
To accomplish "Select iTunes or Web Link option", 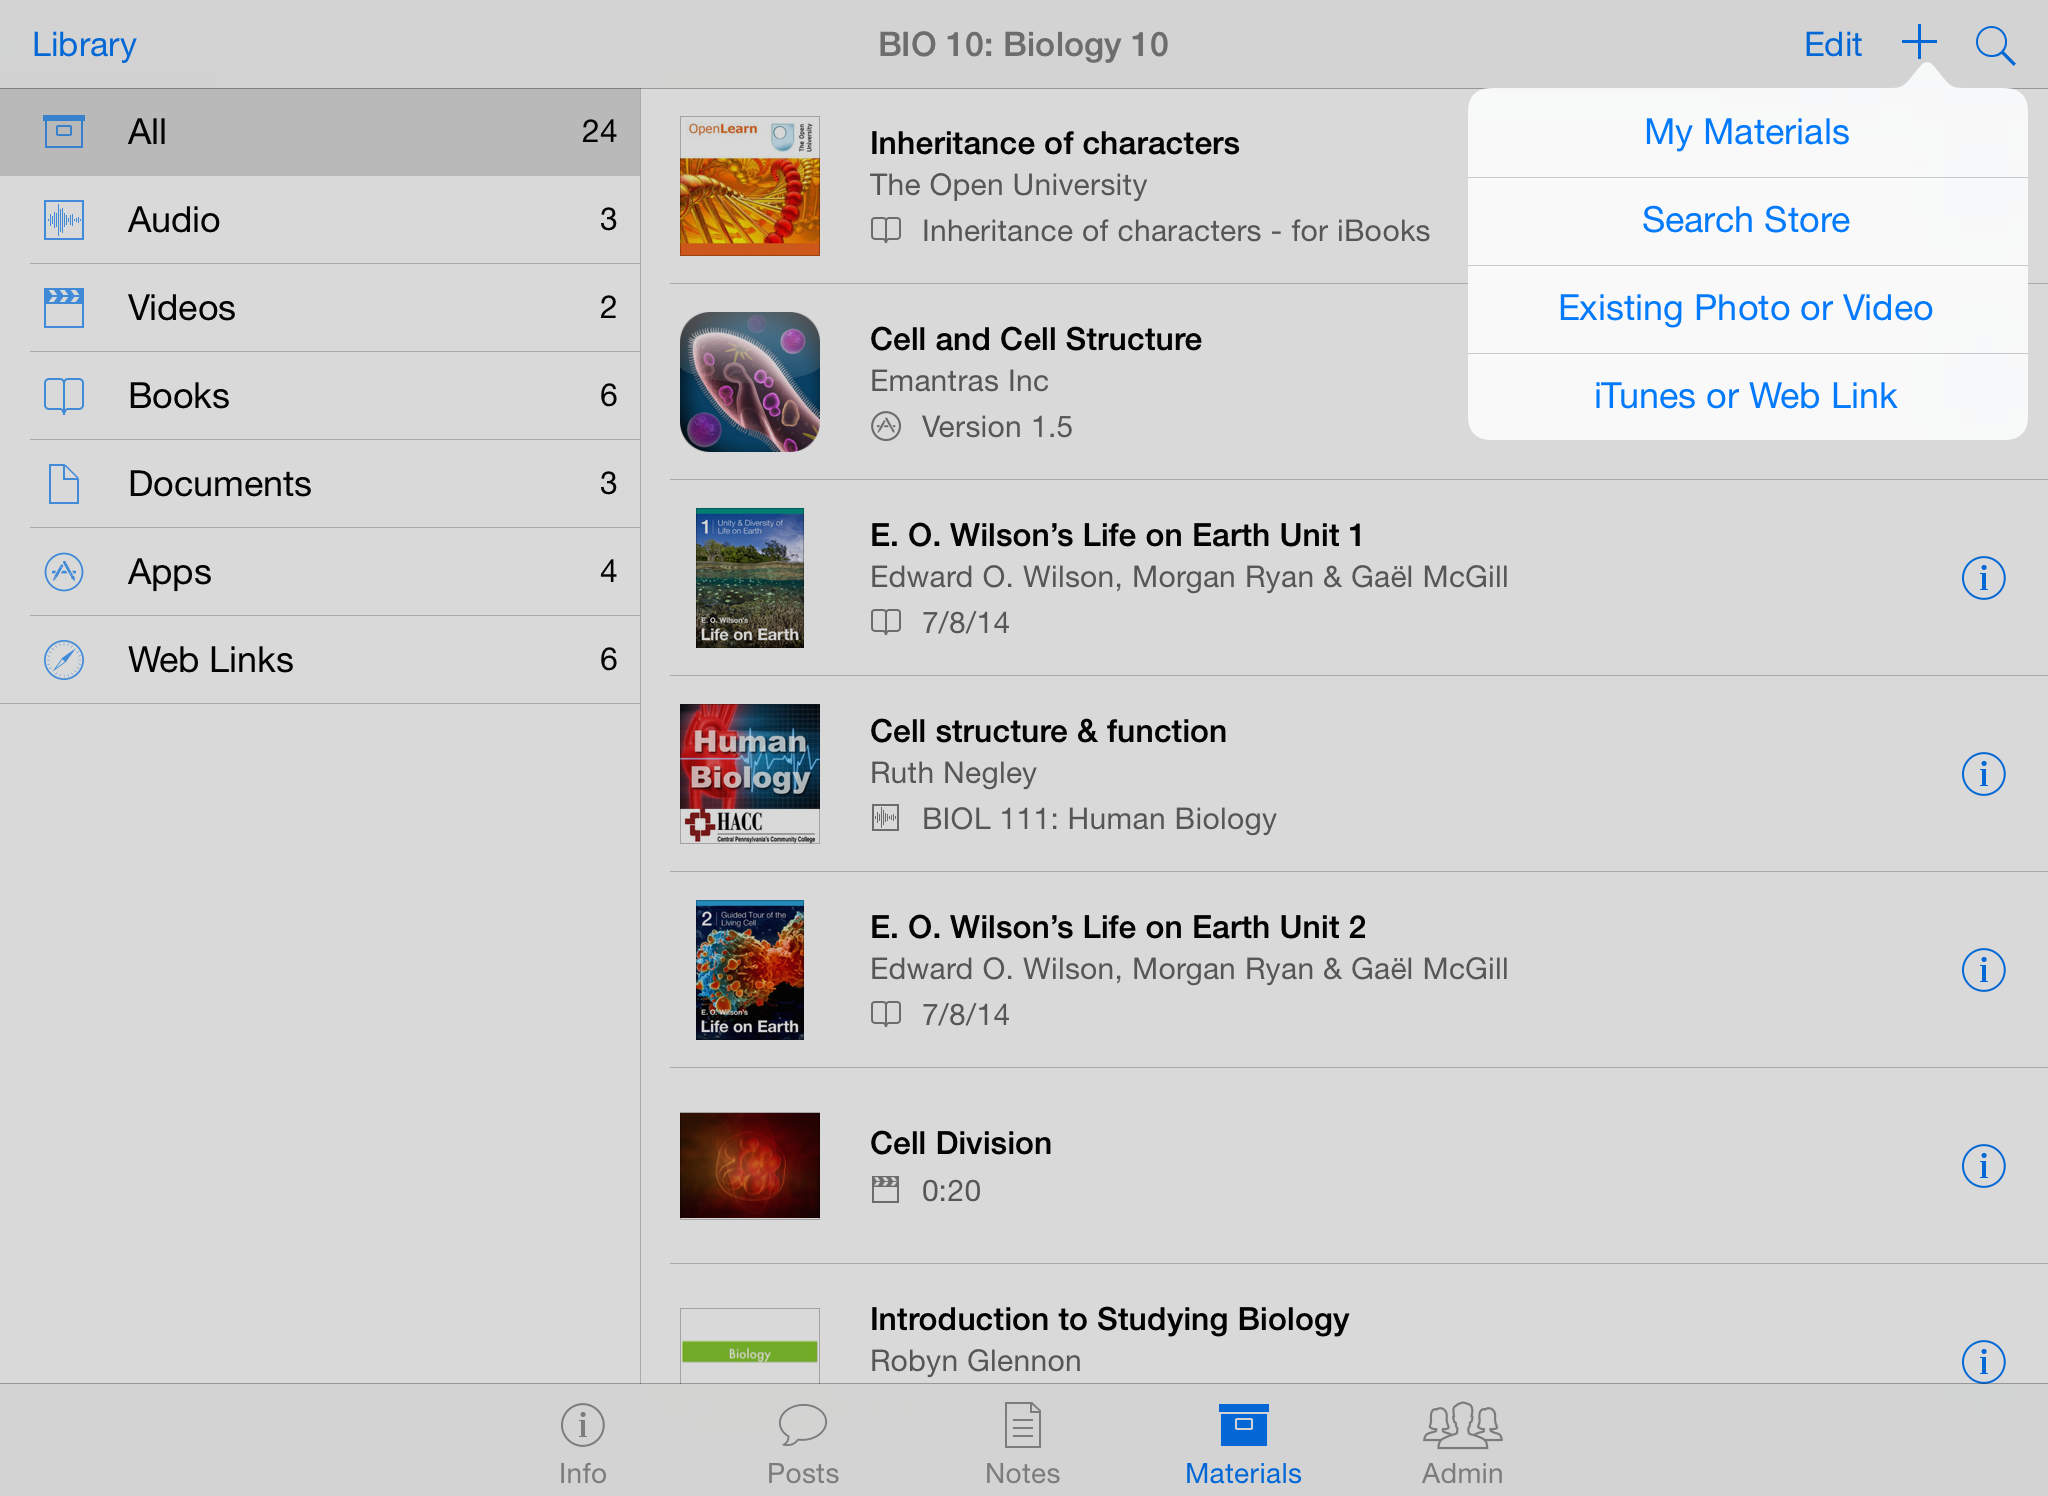I will click(x=1746, y=394).
